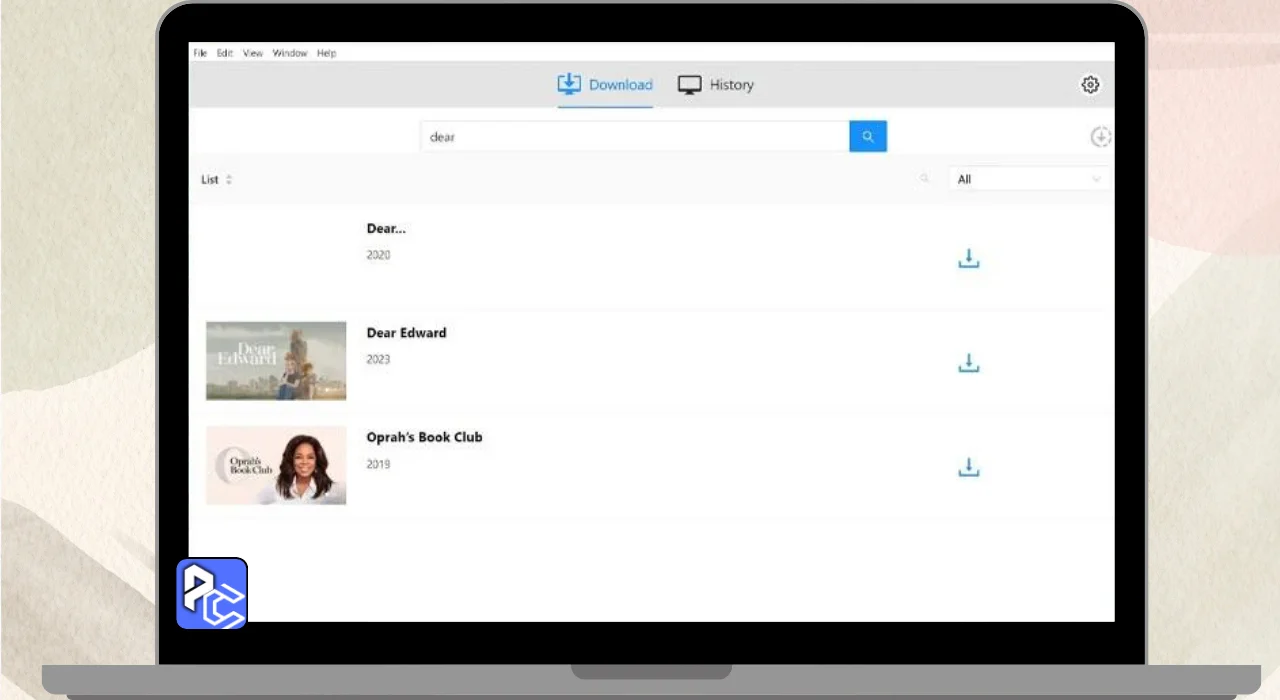The image size is (1280, 700).
Task: Download Oprah's Book Club via its icon
Action: tap(968, 467)
